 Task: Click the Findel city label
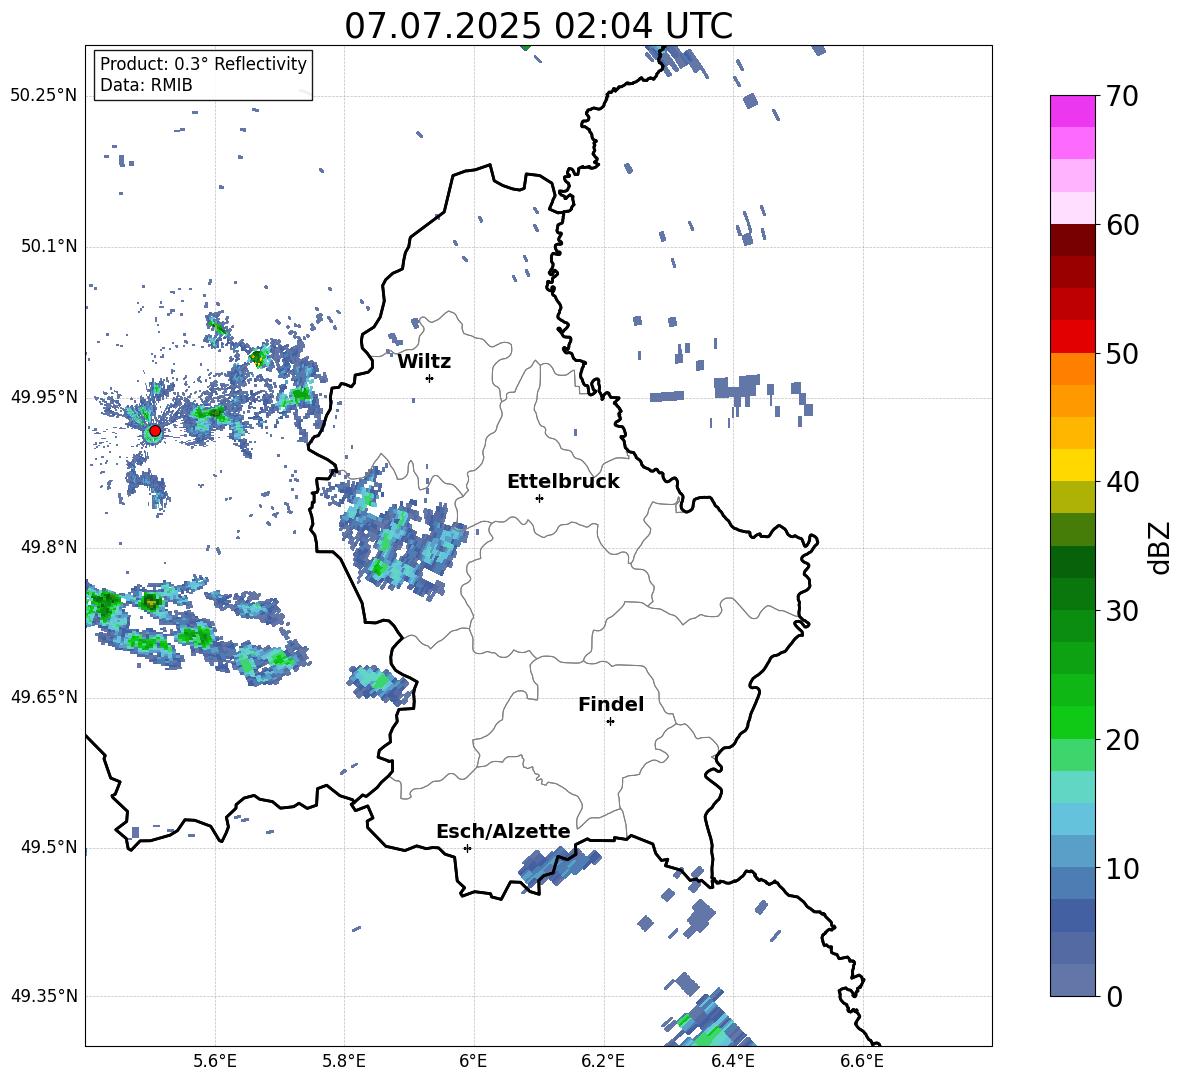611,704
